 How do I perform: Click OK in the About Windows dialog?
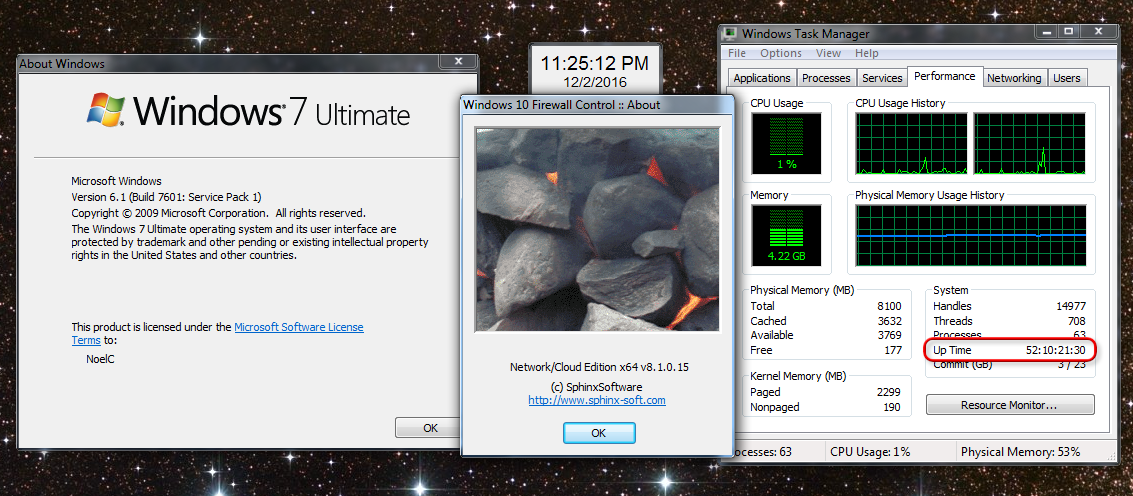point(430,427)
